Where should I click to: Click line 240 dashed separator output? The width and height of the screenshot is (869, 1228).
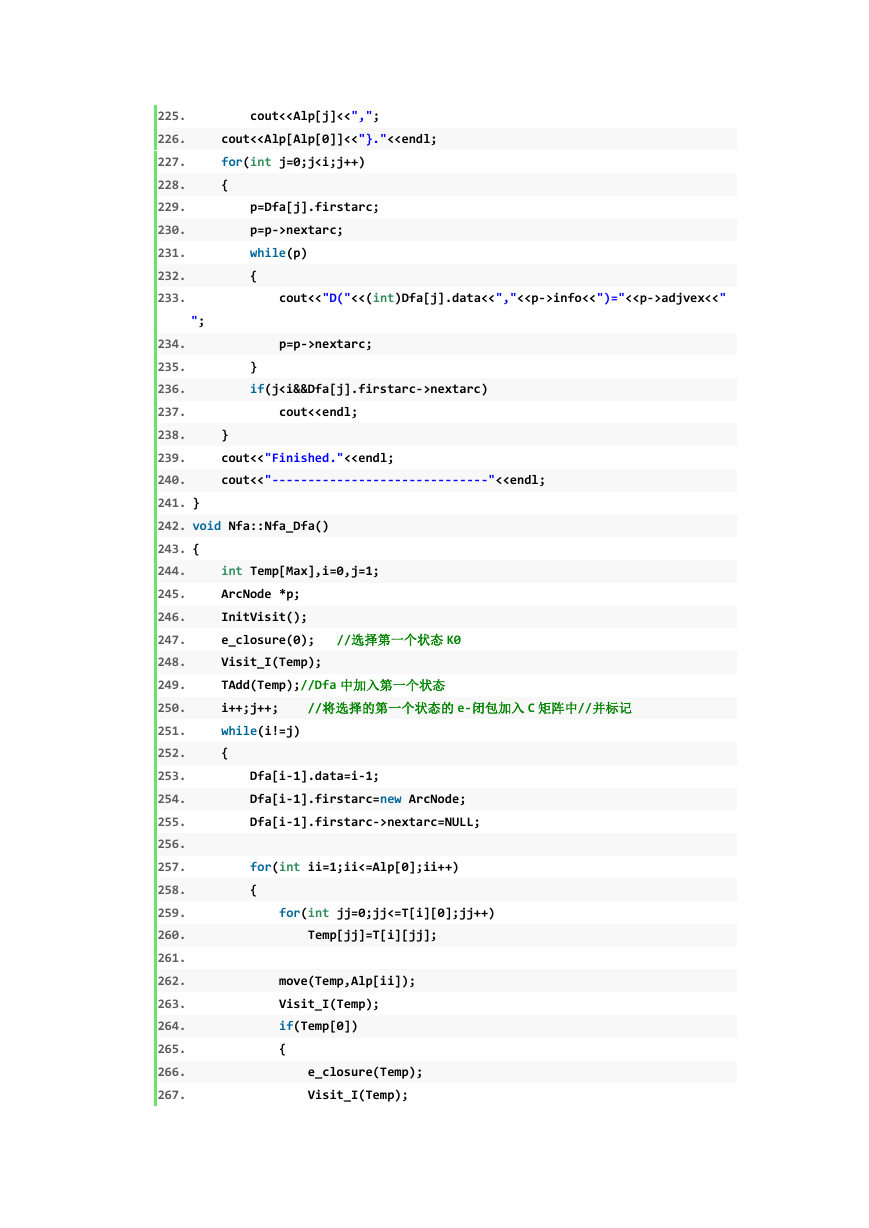(383, 480)
